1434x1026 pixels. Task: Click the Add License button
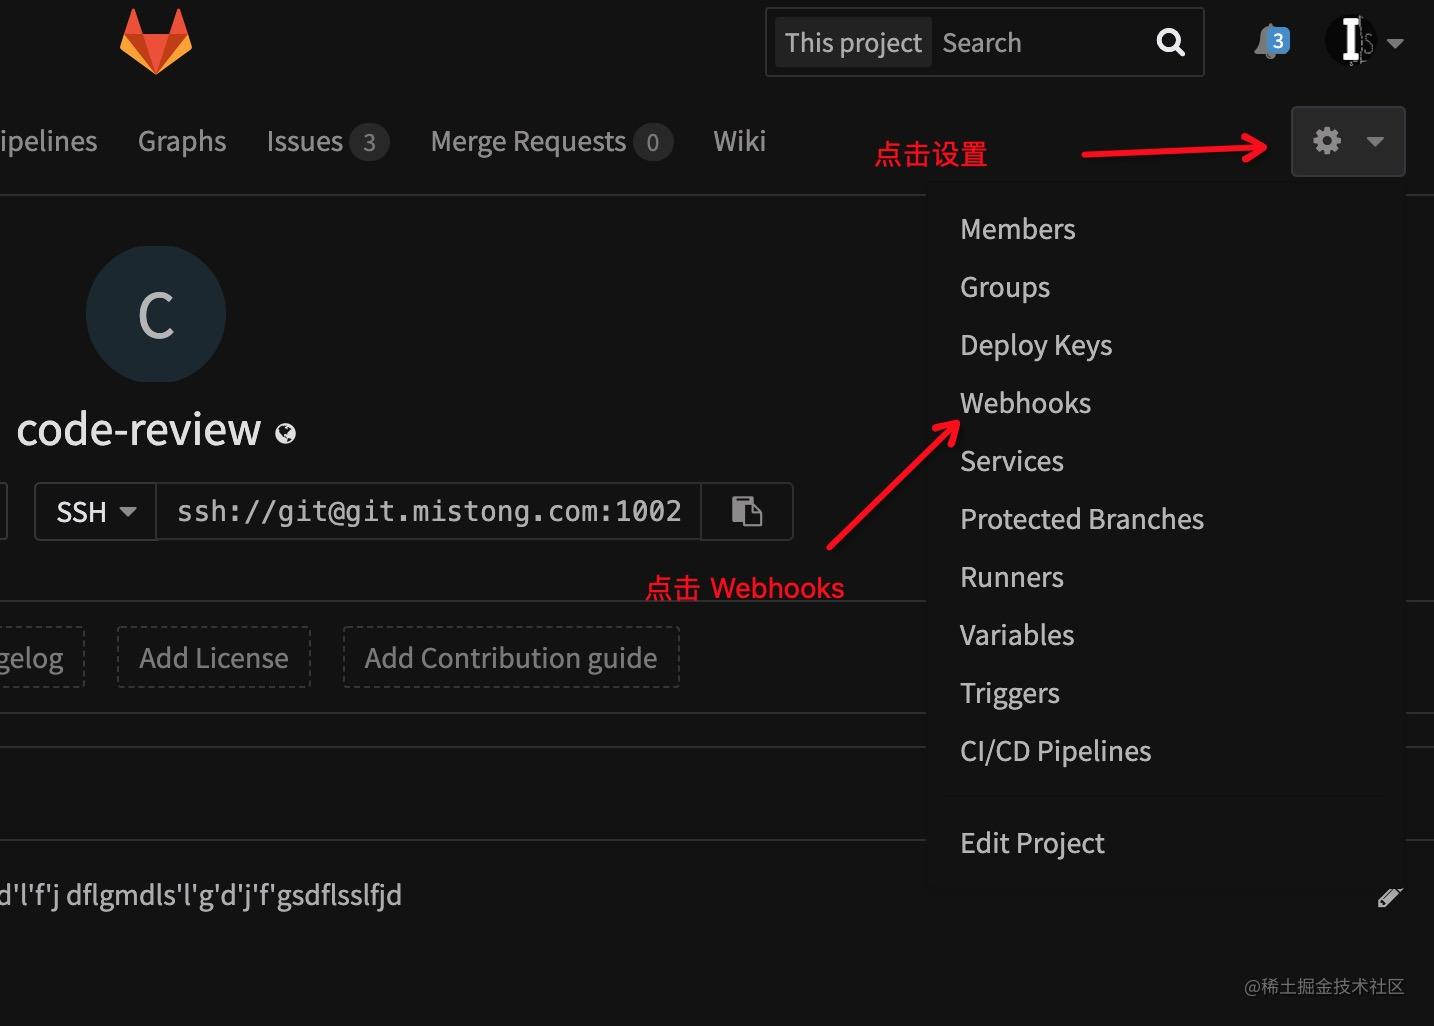click(214, 657)
